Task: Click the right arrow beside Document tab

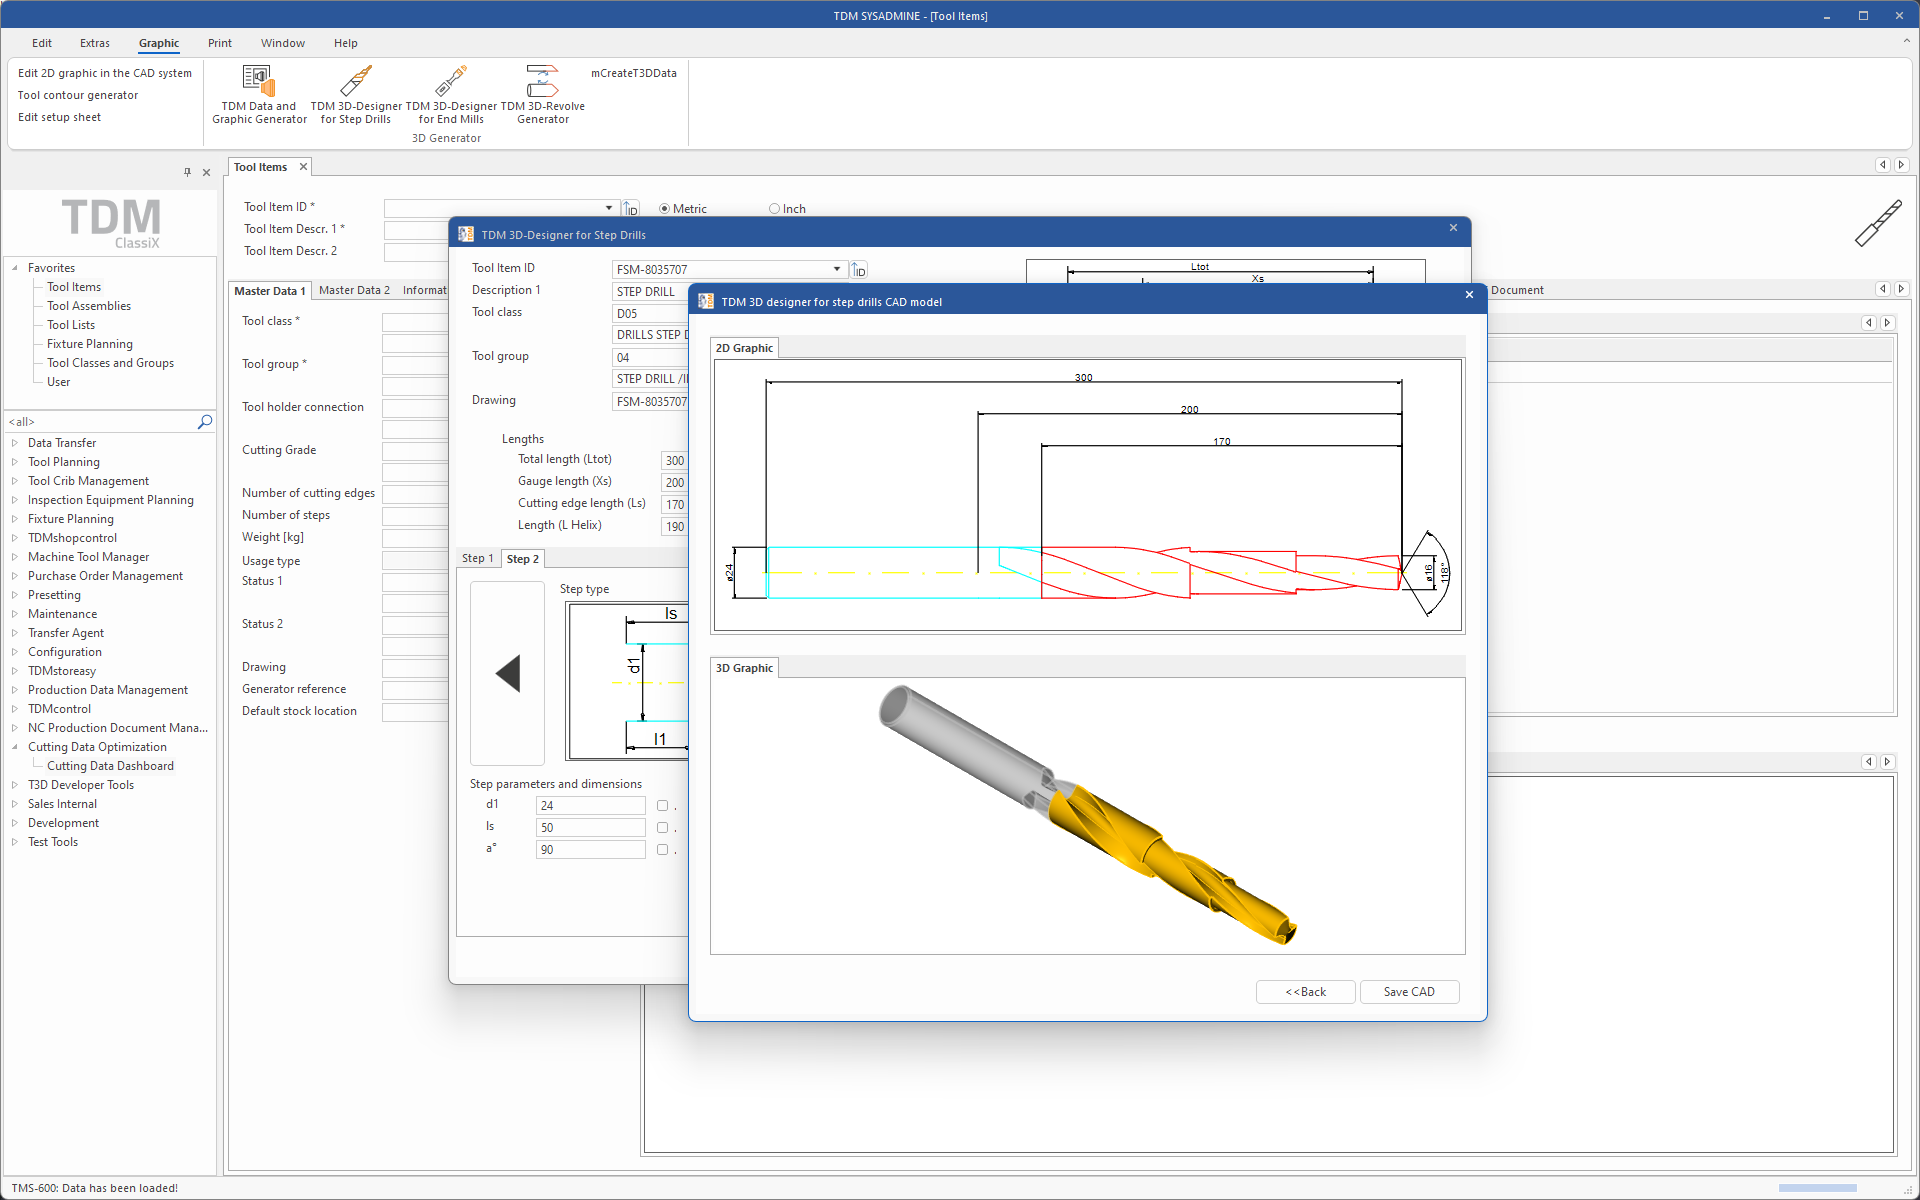Action: click(x=1901, y=289)
